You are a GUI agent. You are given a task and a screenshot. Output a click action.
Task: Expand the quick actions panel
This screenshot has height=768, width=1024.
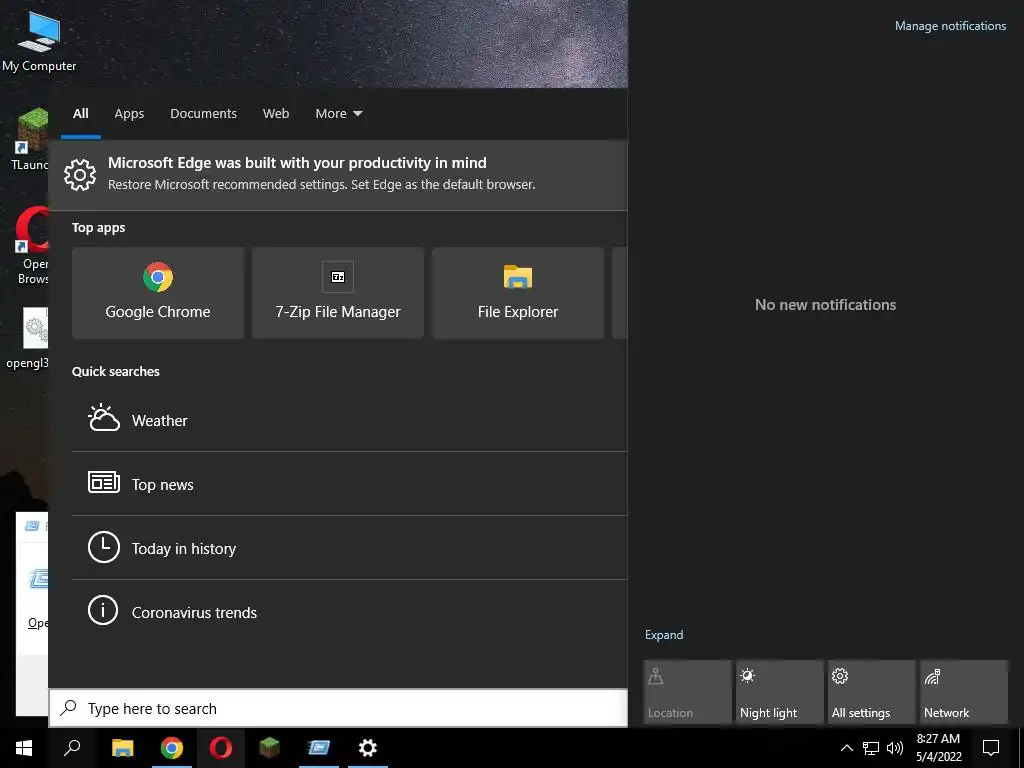point(664,635)
